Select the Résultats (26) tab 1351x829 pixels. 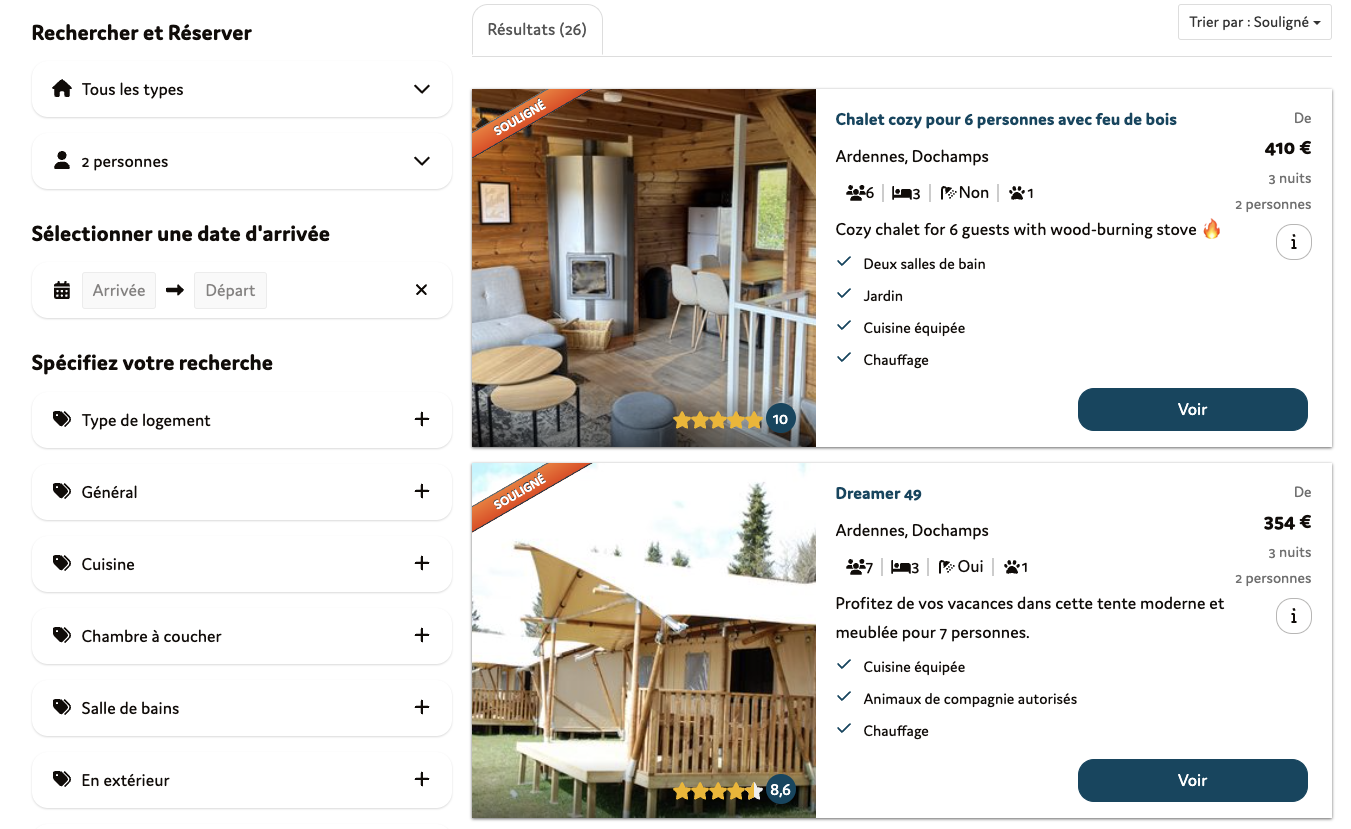pos(537,30)
